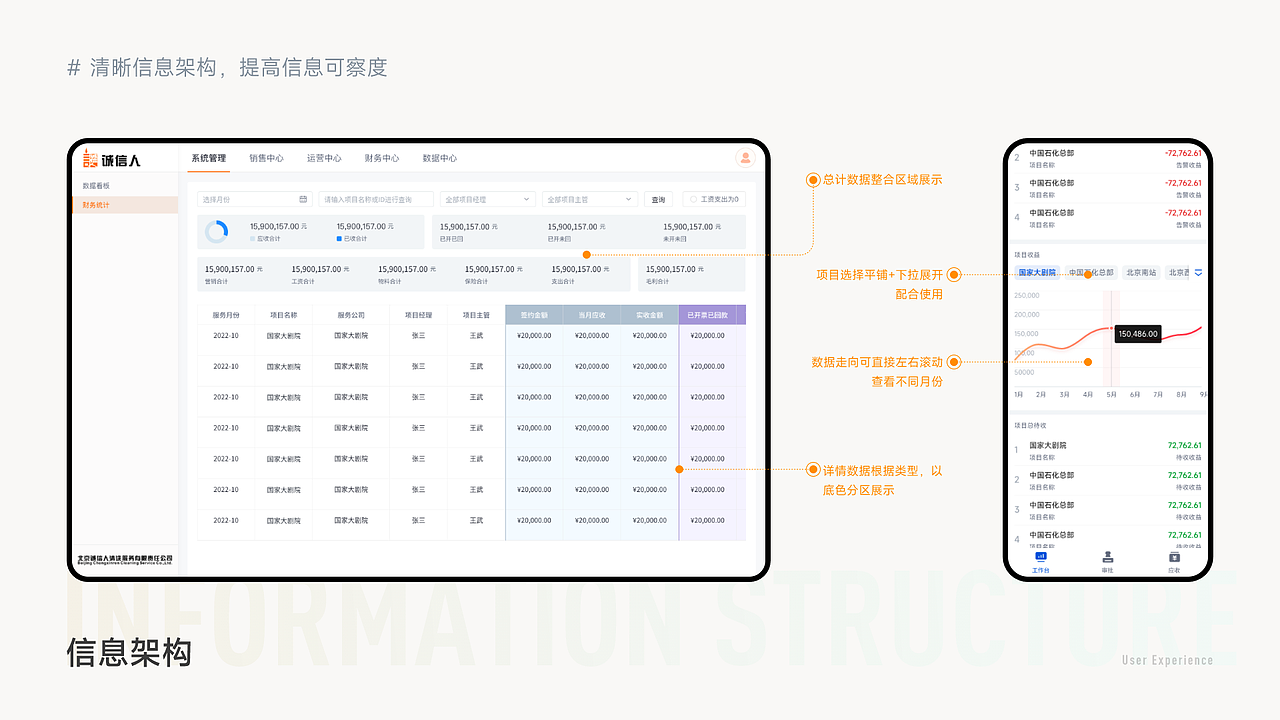Viewport: 1280px width, 720px height.
Task: Click the 应收合计 total label
Action: point(268,239)
